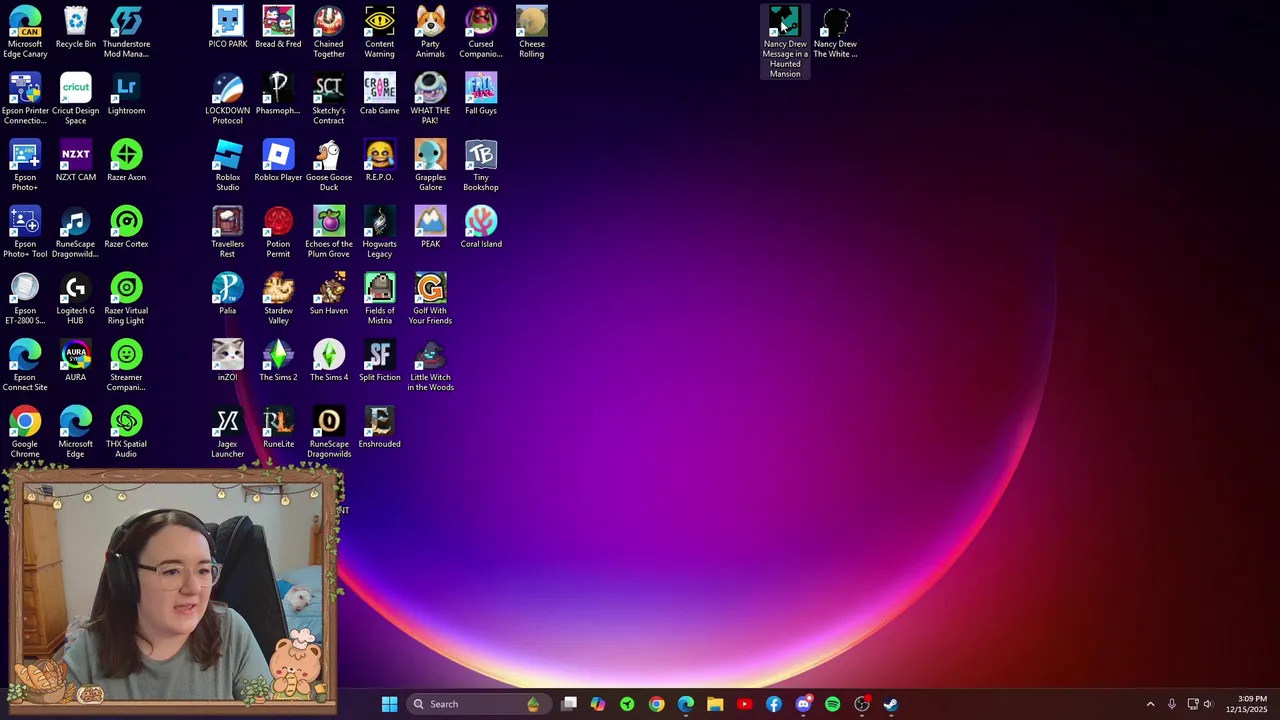This screenshot has width=1280, height=720.
Task: Select Golf With Your Friends icon
Action: [430, 299]
